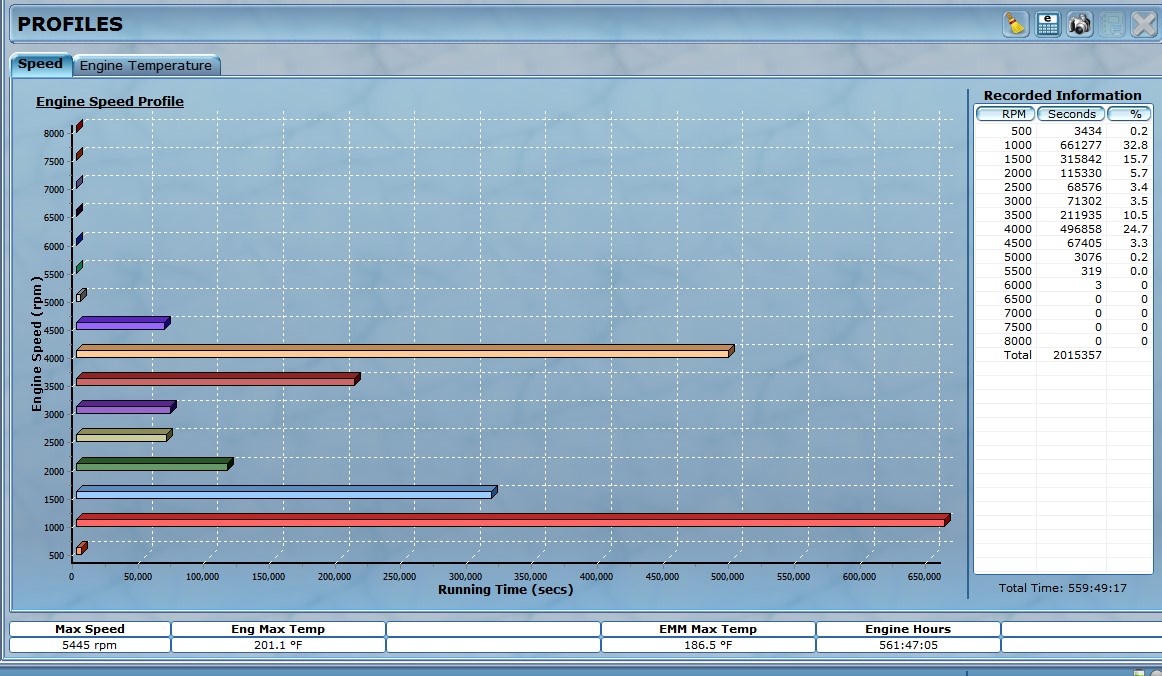Click the green 2000 rpm bar
Image resolution: width=1162 pixels, height=676 pixels.
tap(154, 463)
